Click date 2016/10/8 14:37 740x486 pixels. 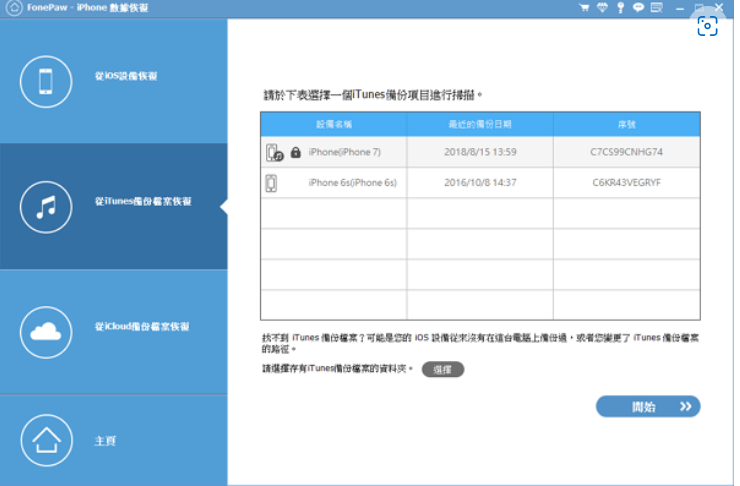pyautogui.click(x=480, y=183)
